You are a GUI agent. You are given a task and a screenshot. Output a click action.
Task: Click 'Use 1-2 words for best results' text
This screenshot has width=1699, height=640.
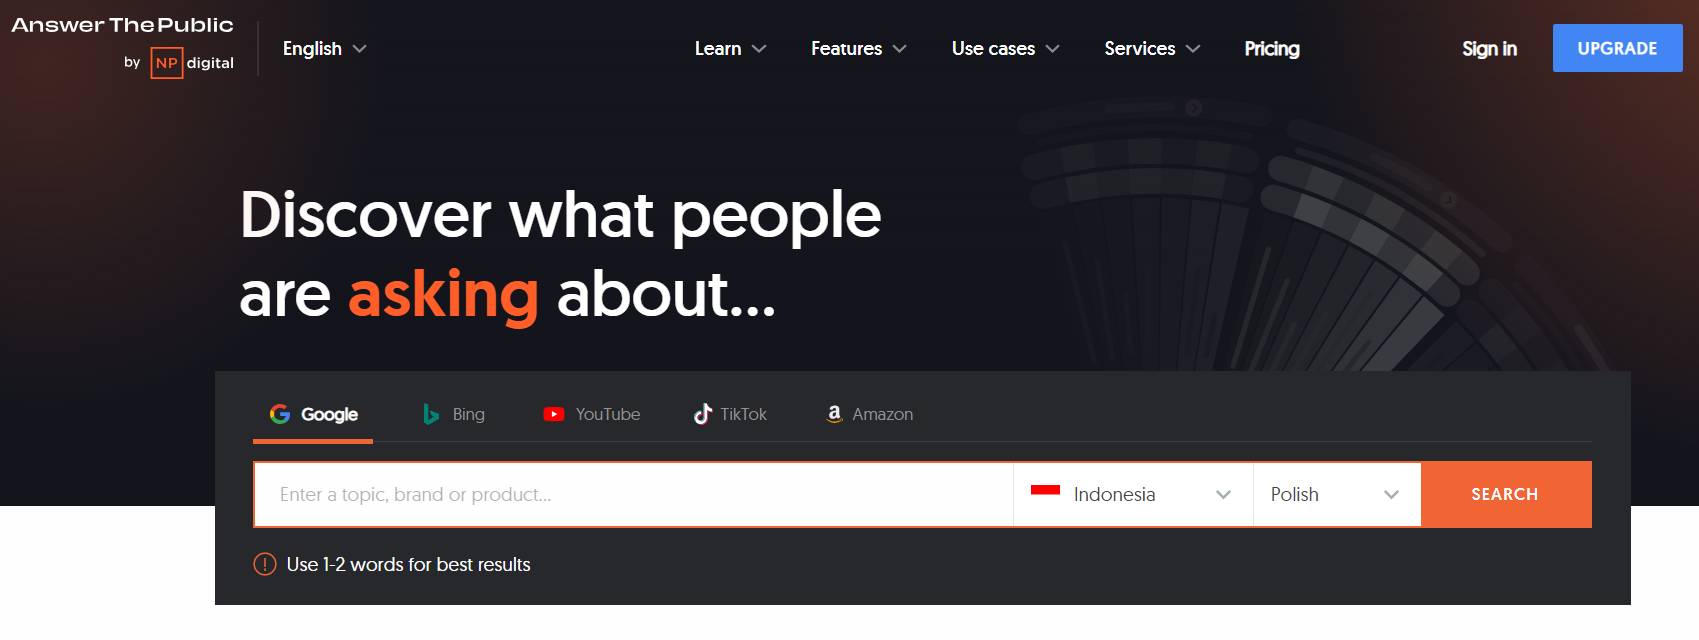408,564
